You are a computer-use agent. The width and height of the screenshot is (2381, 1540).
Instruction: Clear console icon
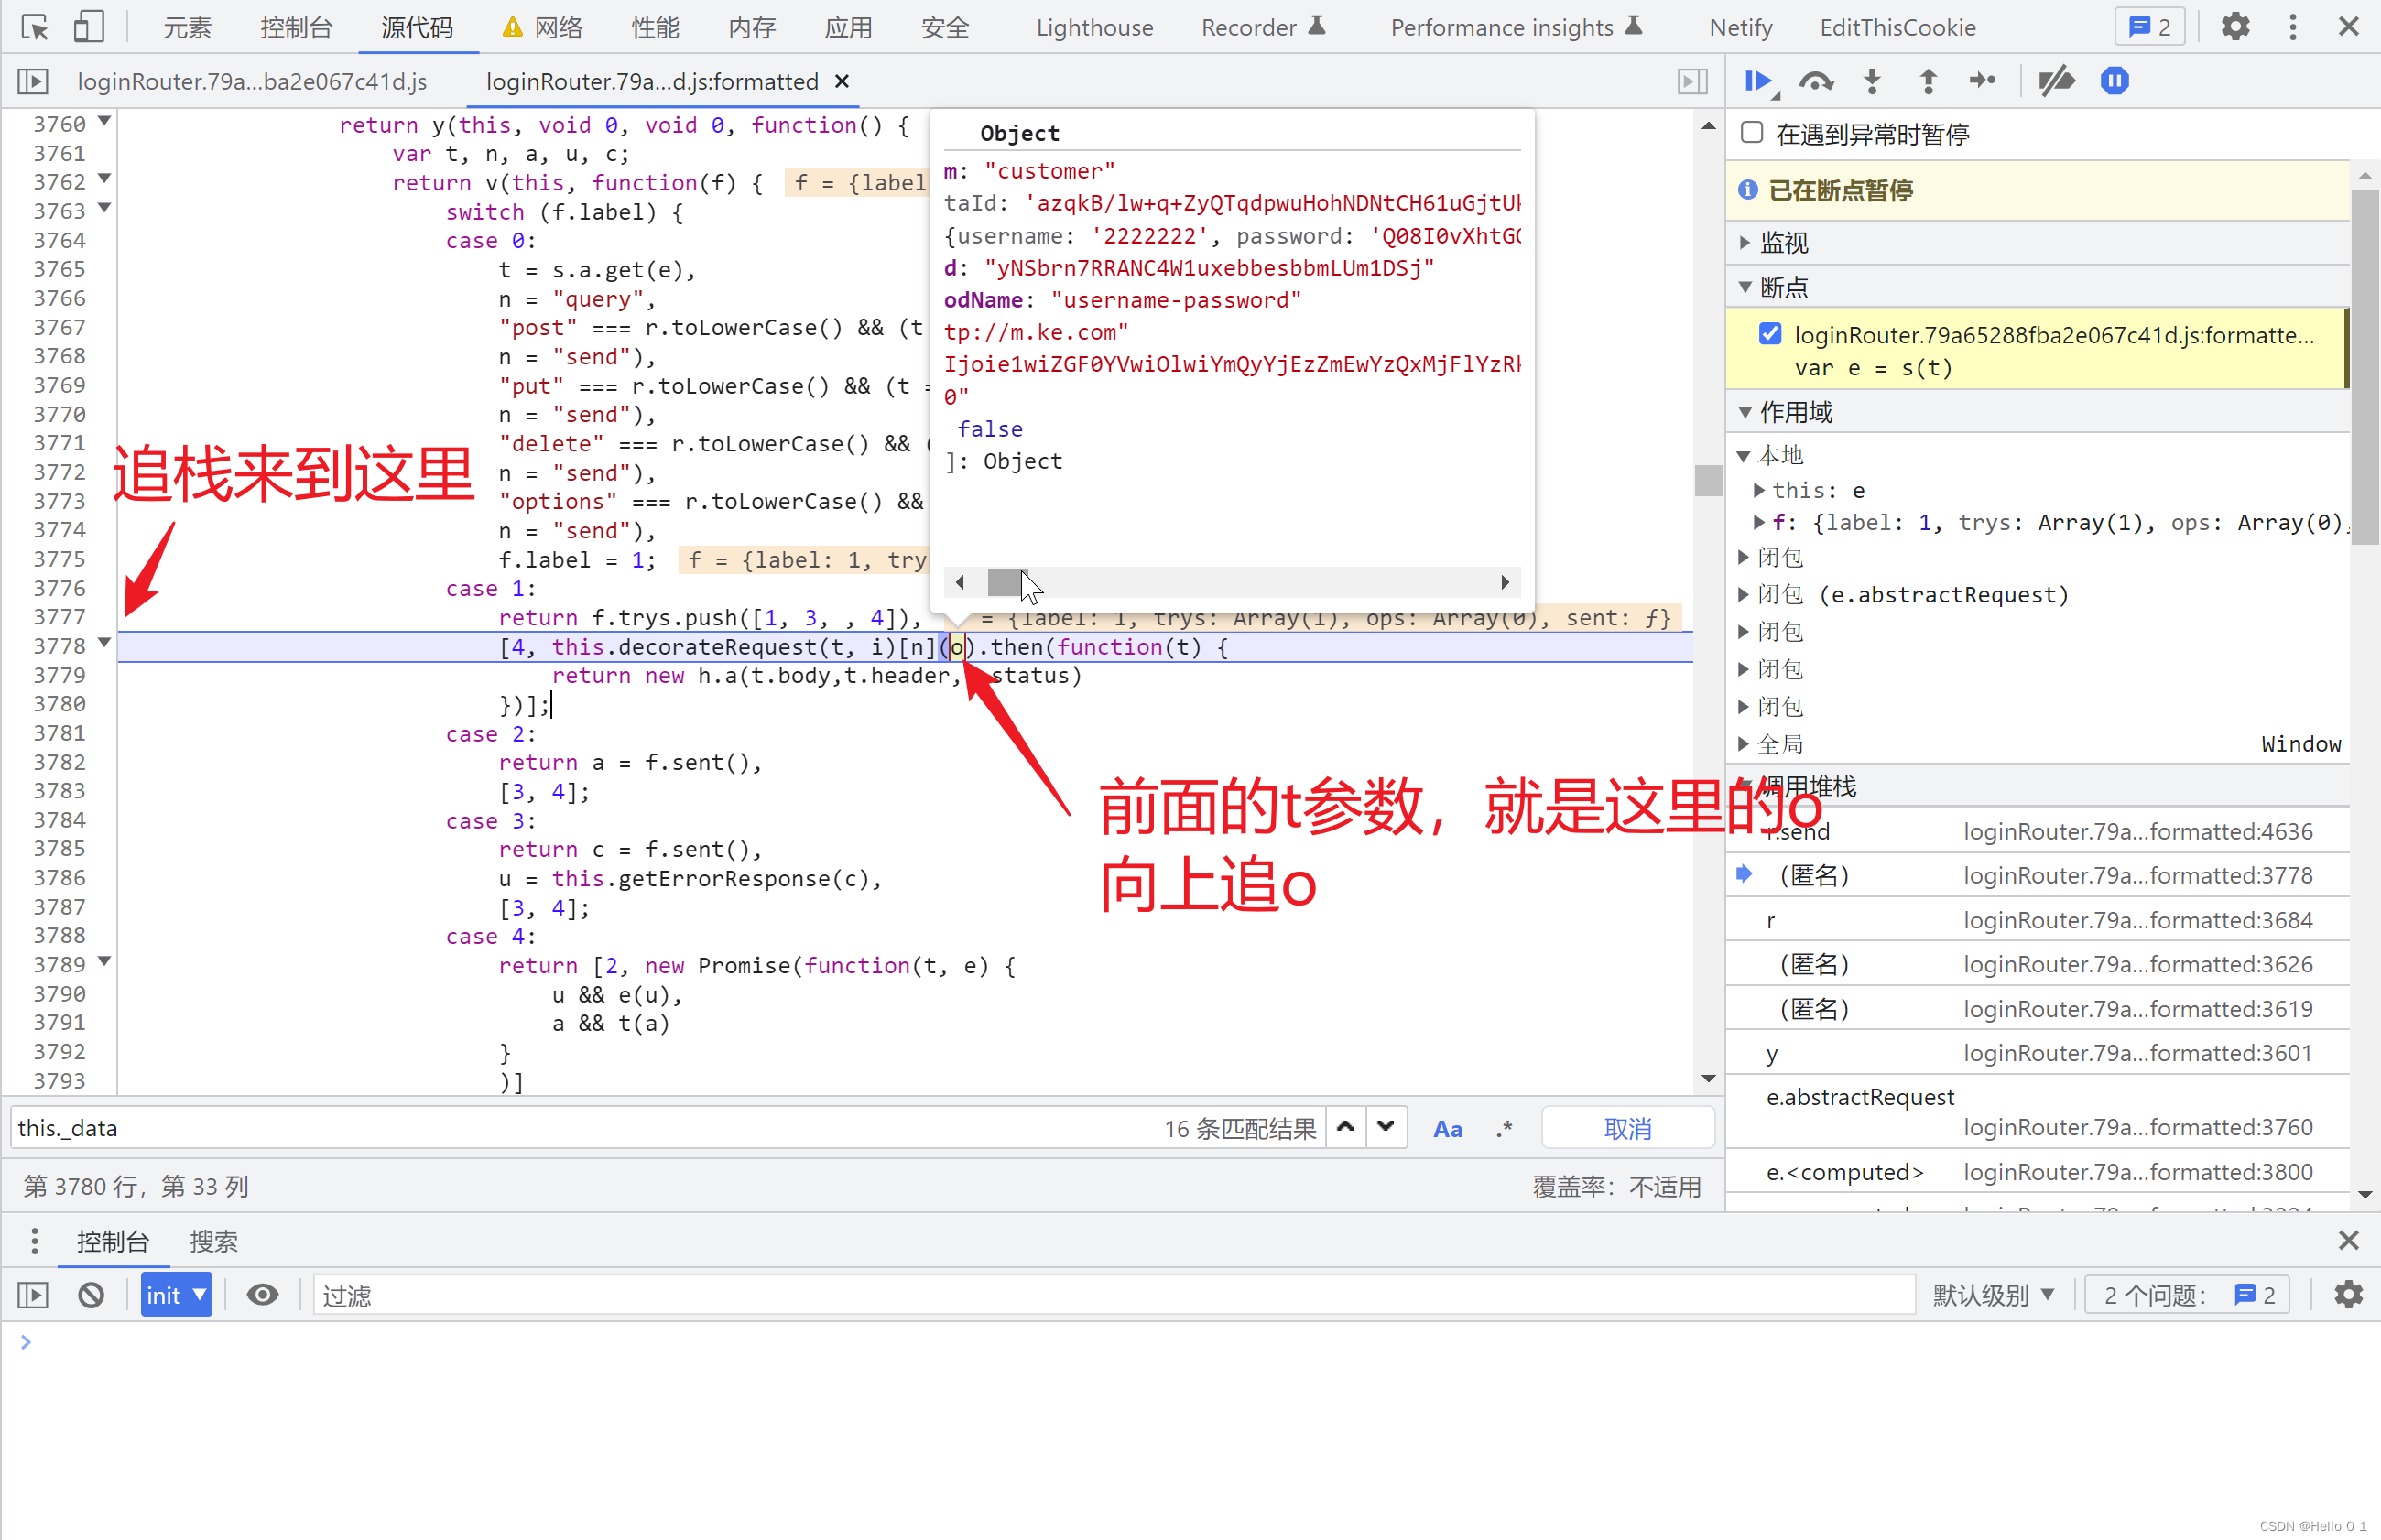[91, 1295]
